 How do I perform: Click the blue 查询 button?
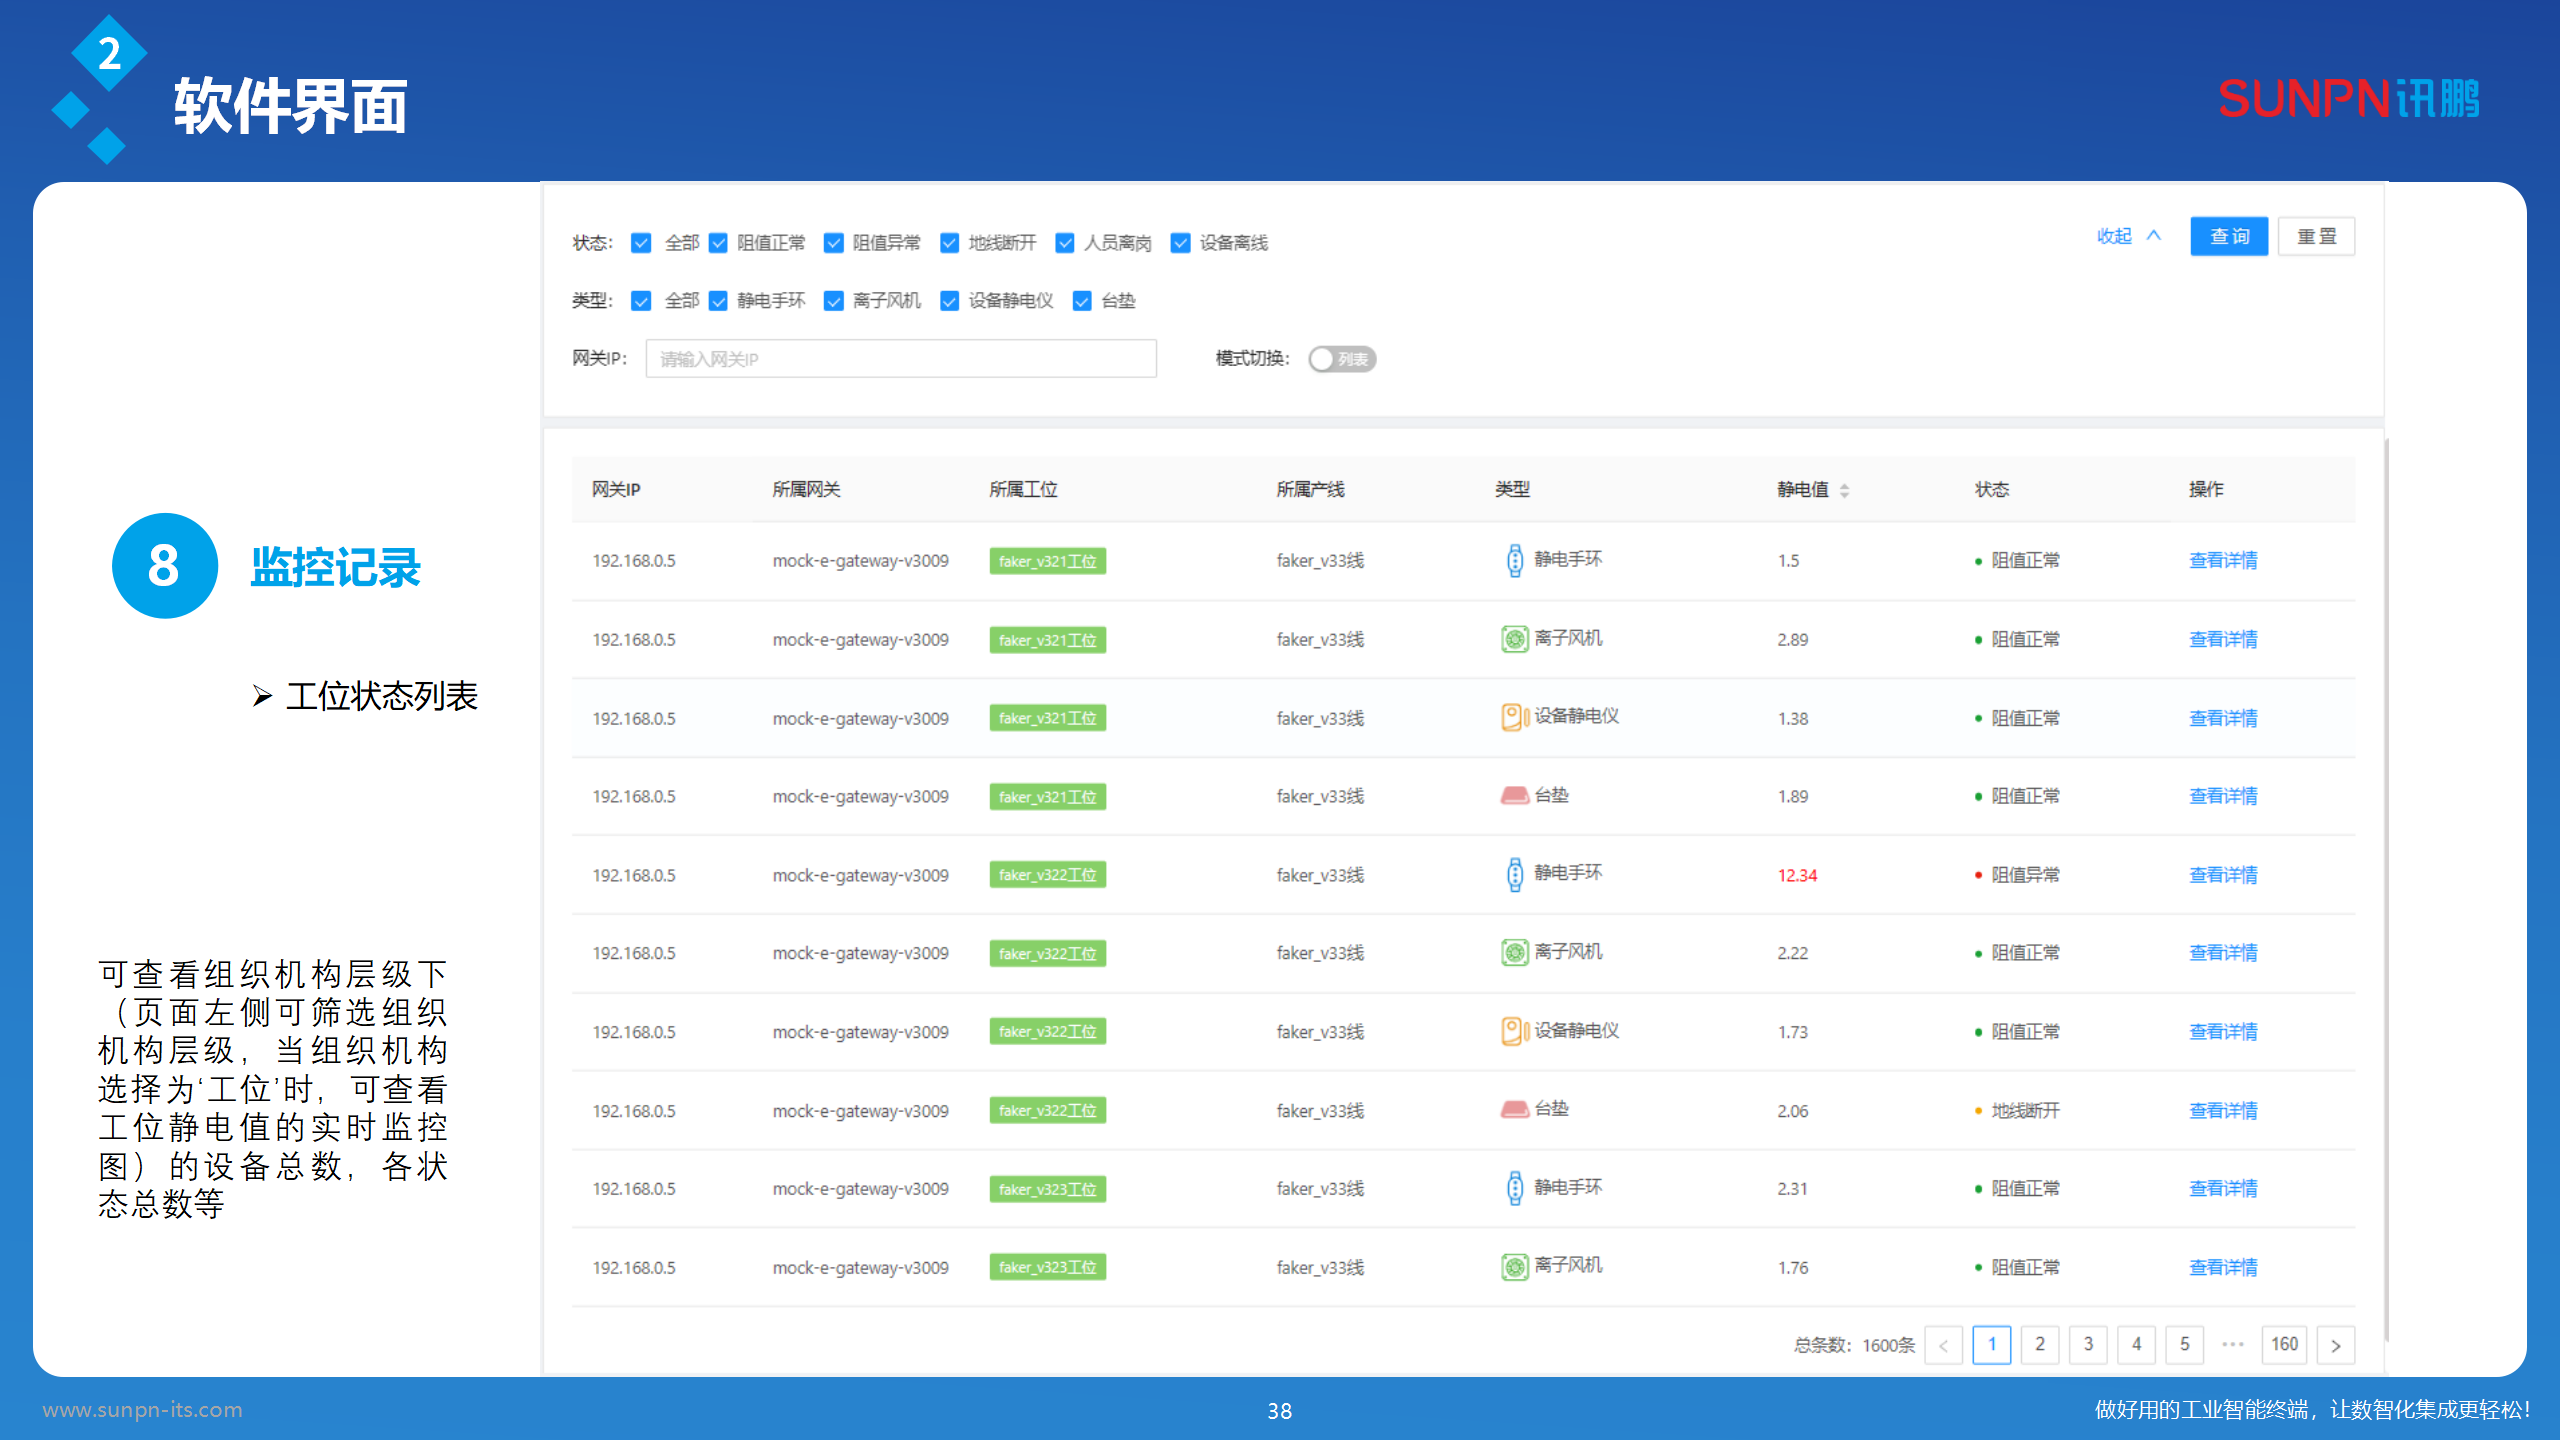click(x=2228, y=236)
